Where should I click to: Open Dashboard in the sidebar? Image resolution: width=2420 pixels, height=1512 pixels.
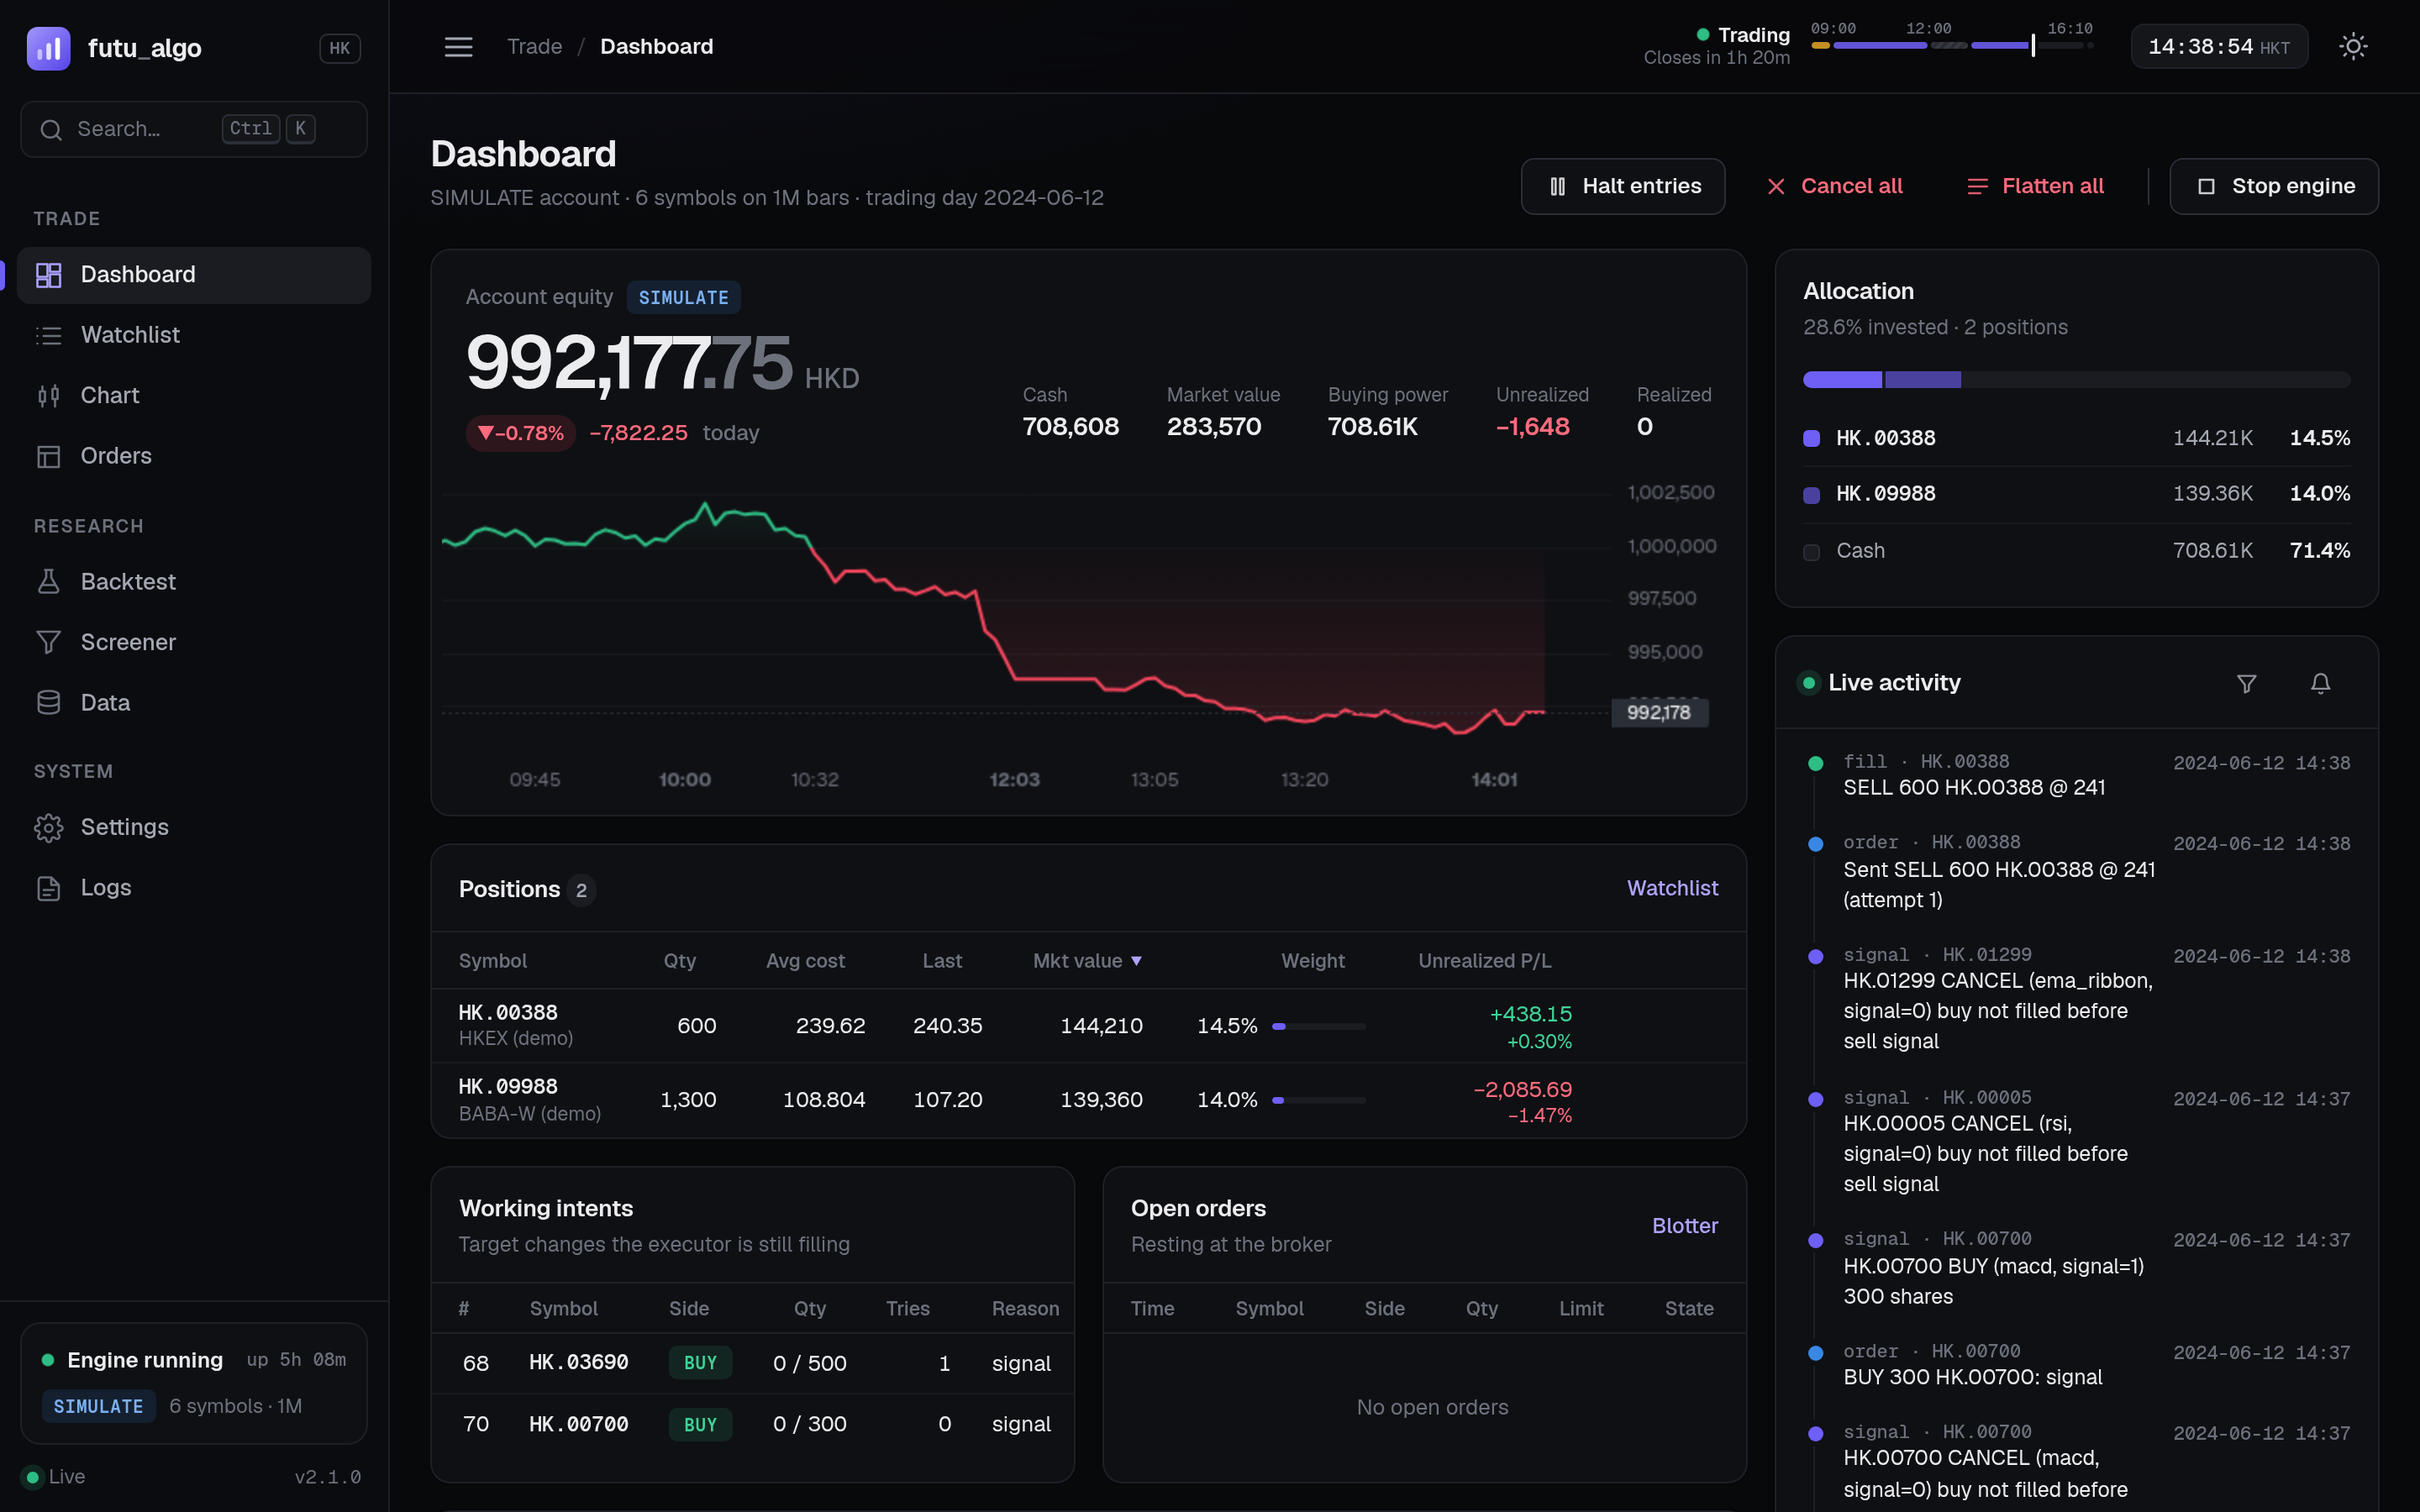[x=194, y=275]
